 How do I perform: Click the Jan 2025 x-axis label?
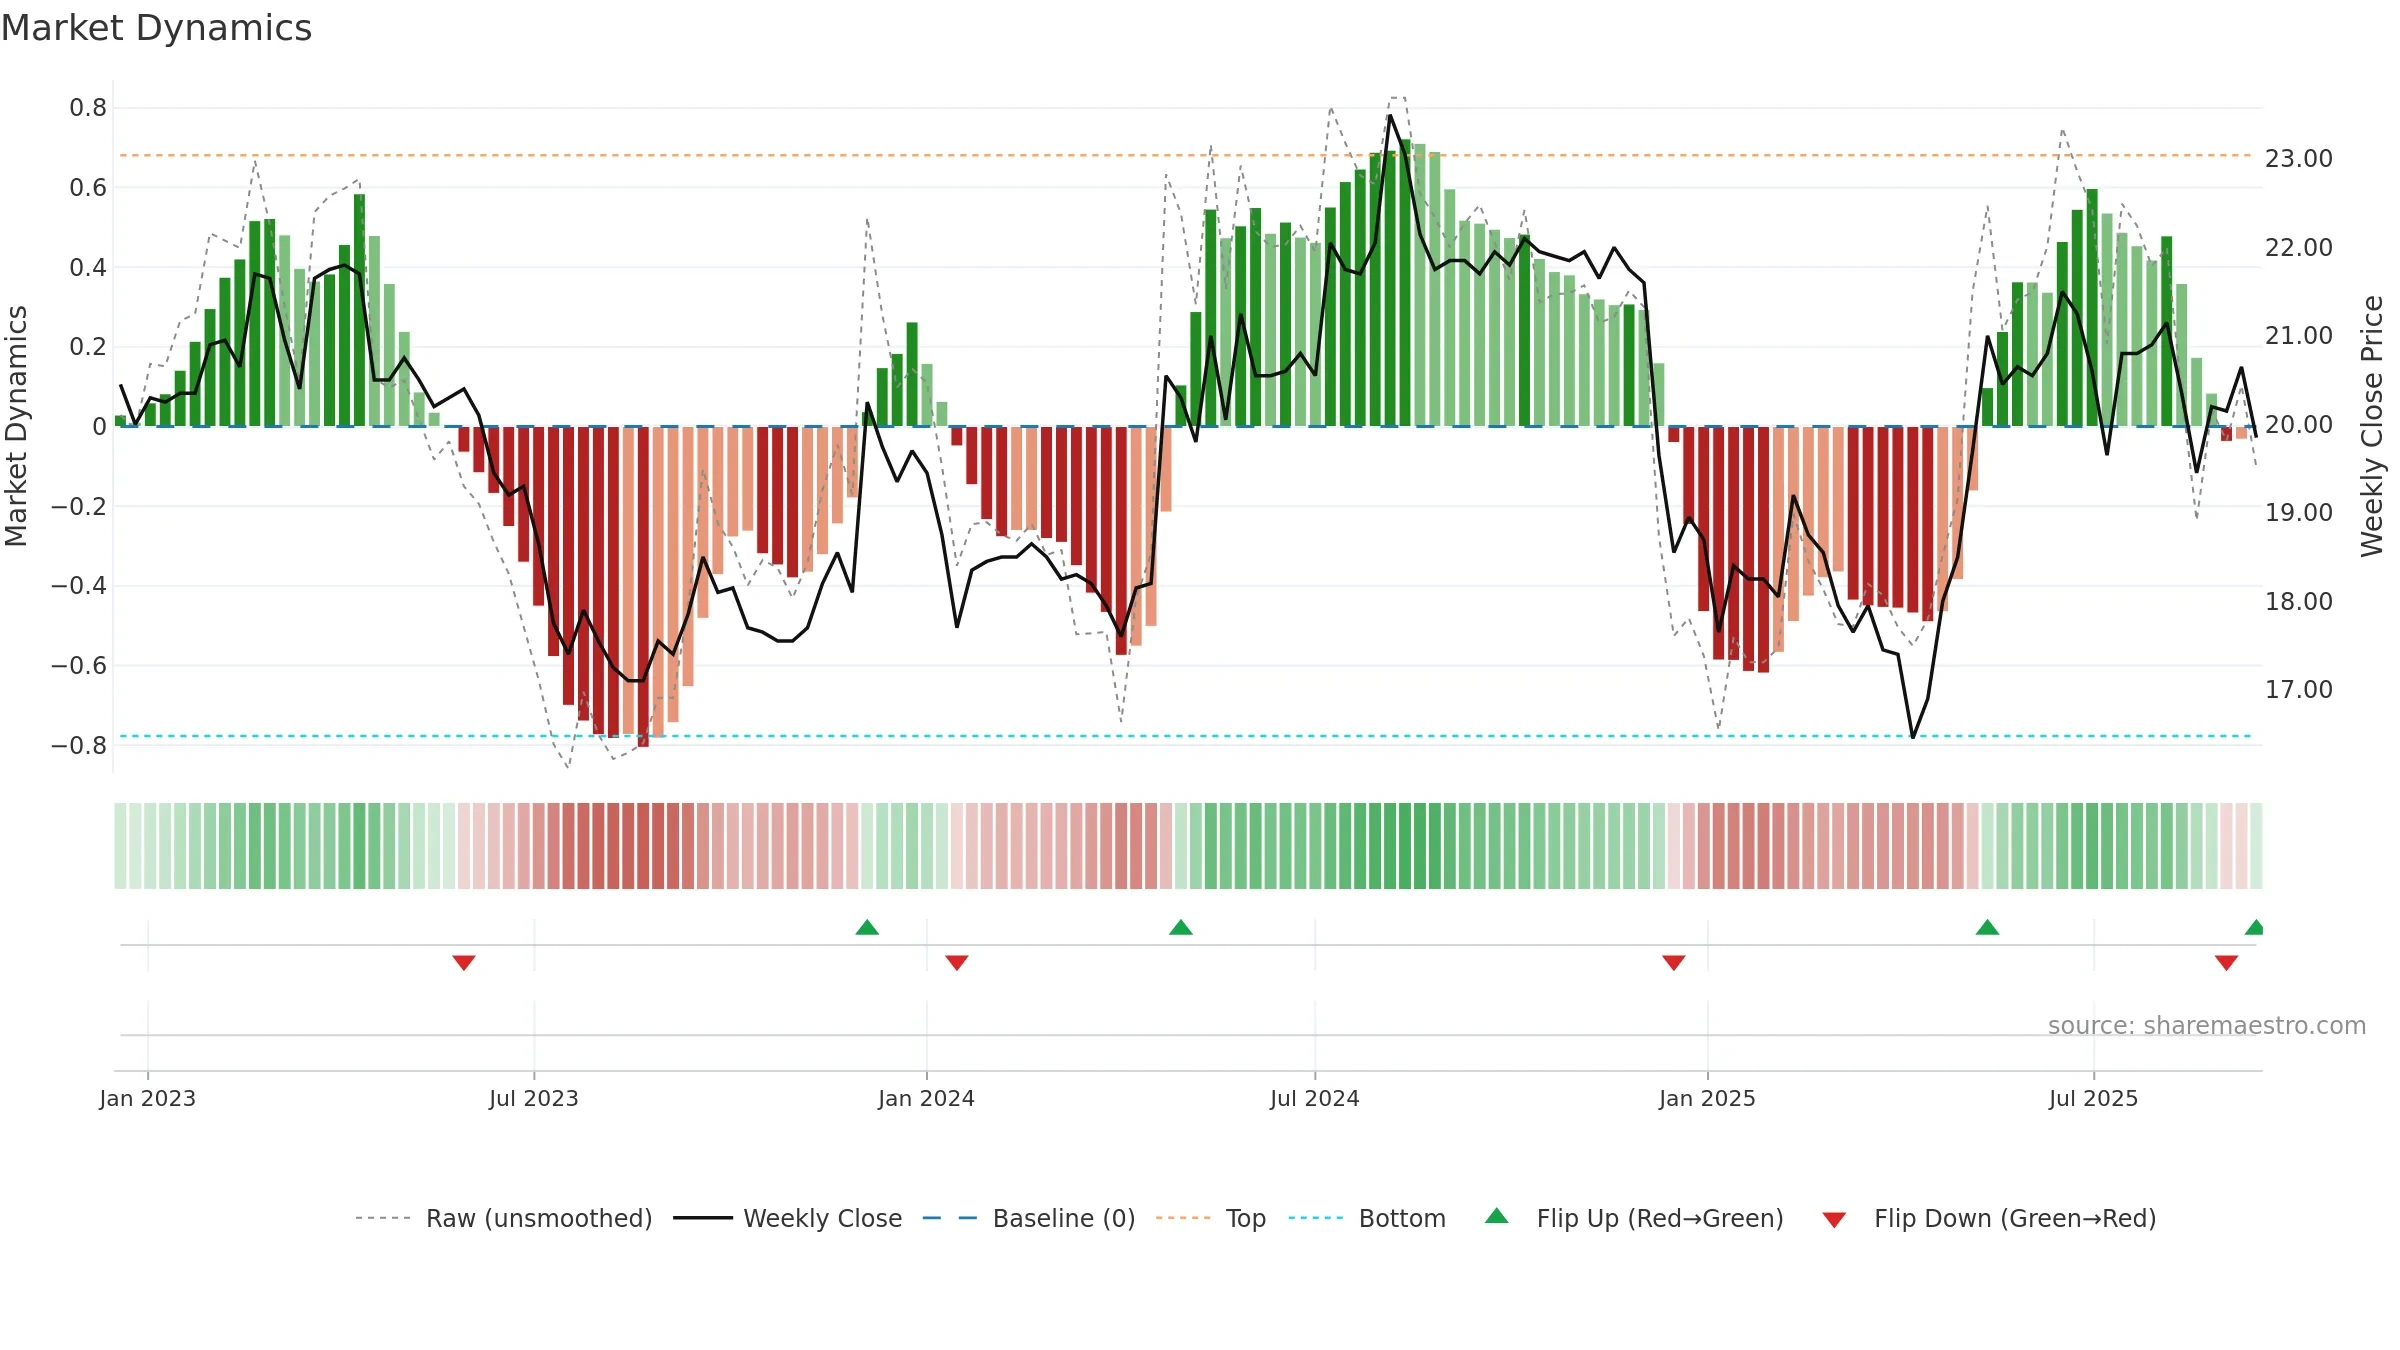1708,1098
